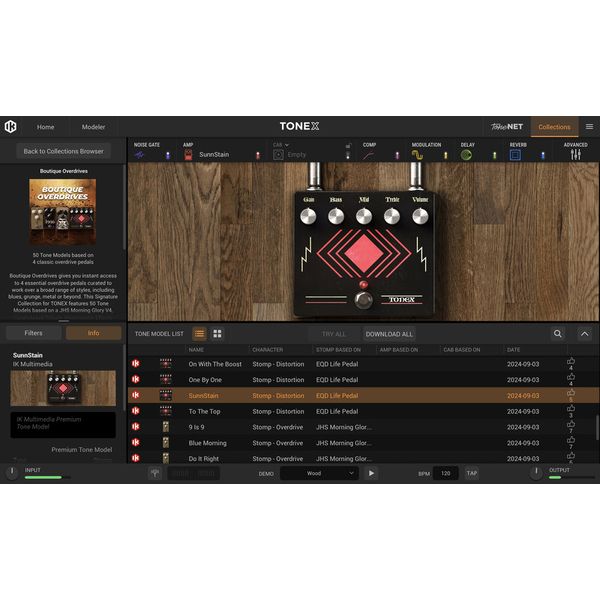This screenshot has width=600, height=600.
Task: Click the IK Multimedia logo icon
Action: [x=10, y=126]
